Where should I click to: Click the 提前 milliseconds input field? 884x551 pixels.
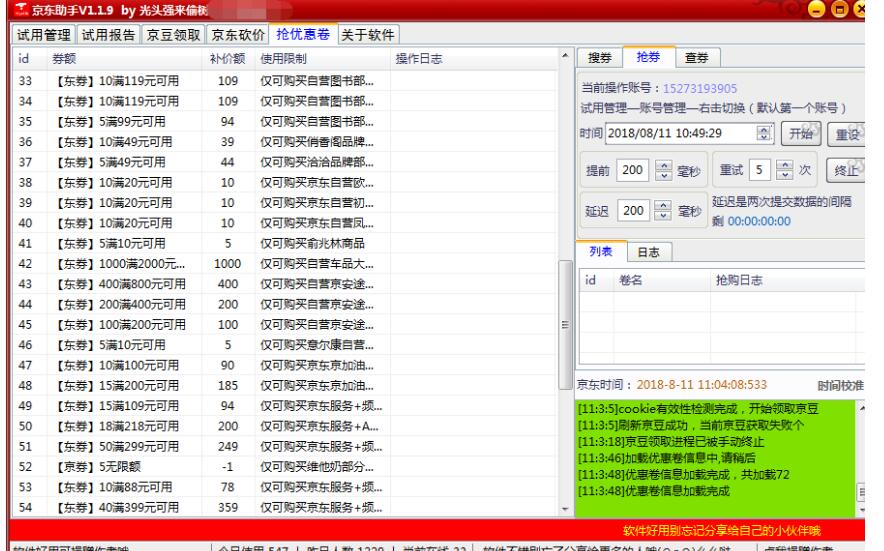click(633, 170)
